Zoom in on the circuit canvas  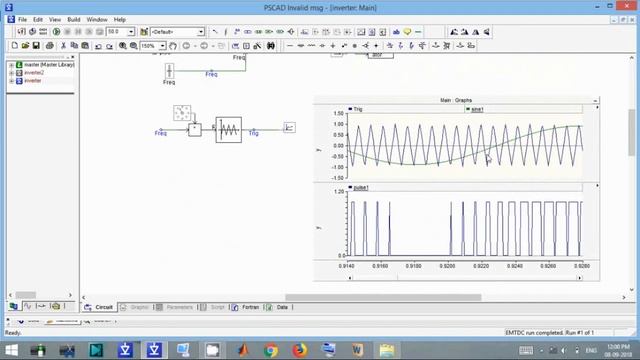[x=122, y=46]
